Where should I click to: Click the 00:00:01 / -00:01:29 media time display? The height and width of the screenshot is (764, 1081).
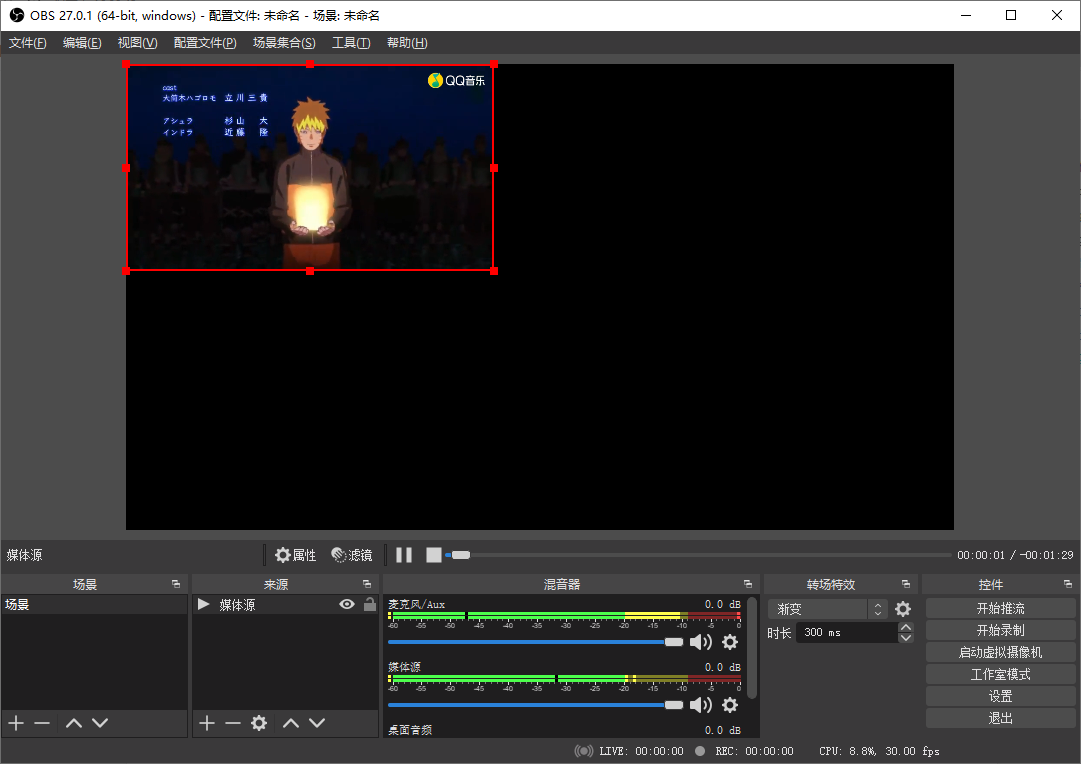pyautogui.click(x=1015, y=555)
